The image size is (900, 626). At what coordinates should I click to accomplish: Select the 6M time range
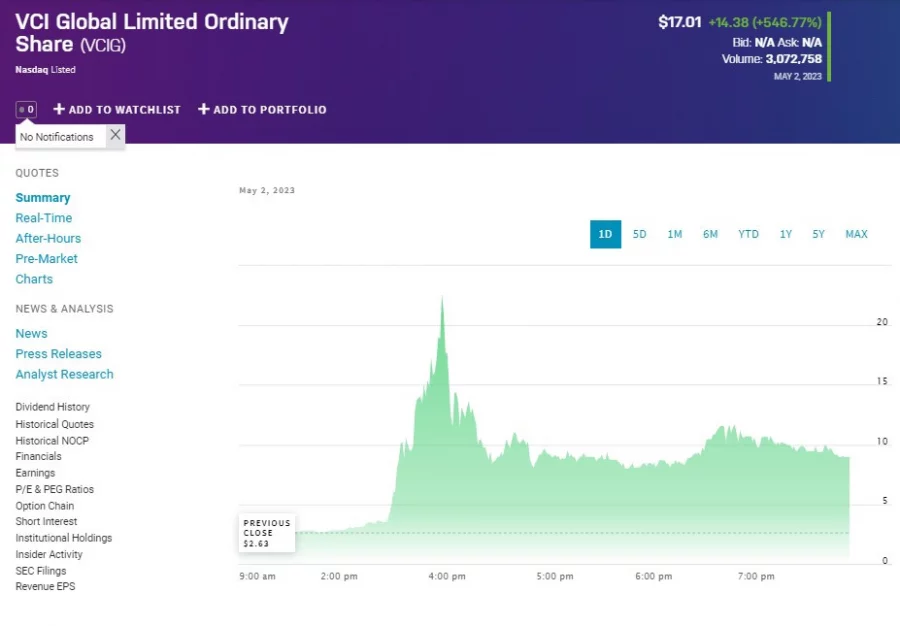(x=711, y=233)
